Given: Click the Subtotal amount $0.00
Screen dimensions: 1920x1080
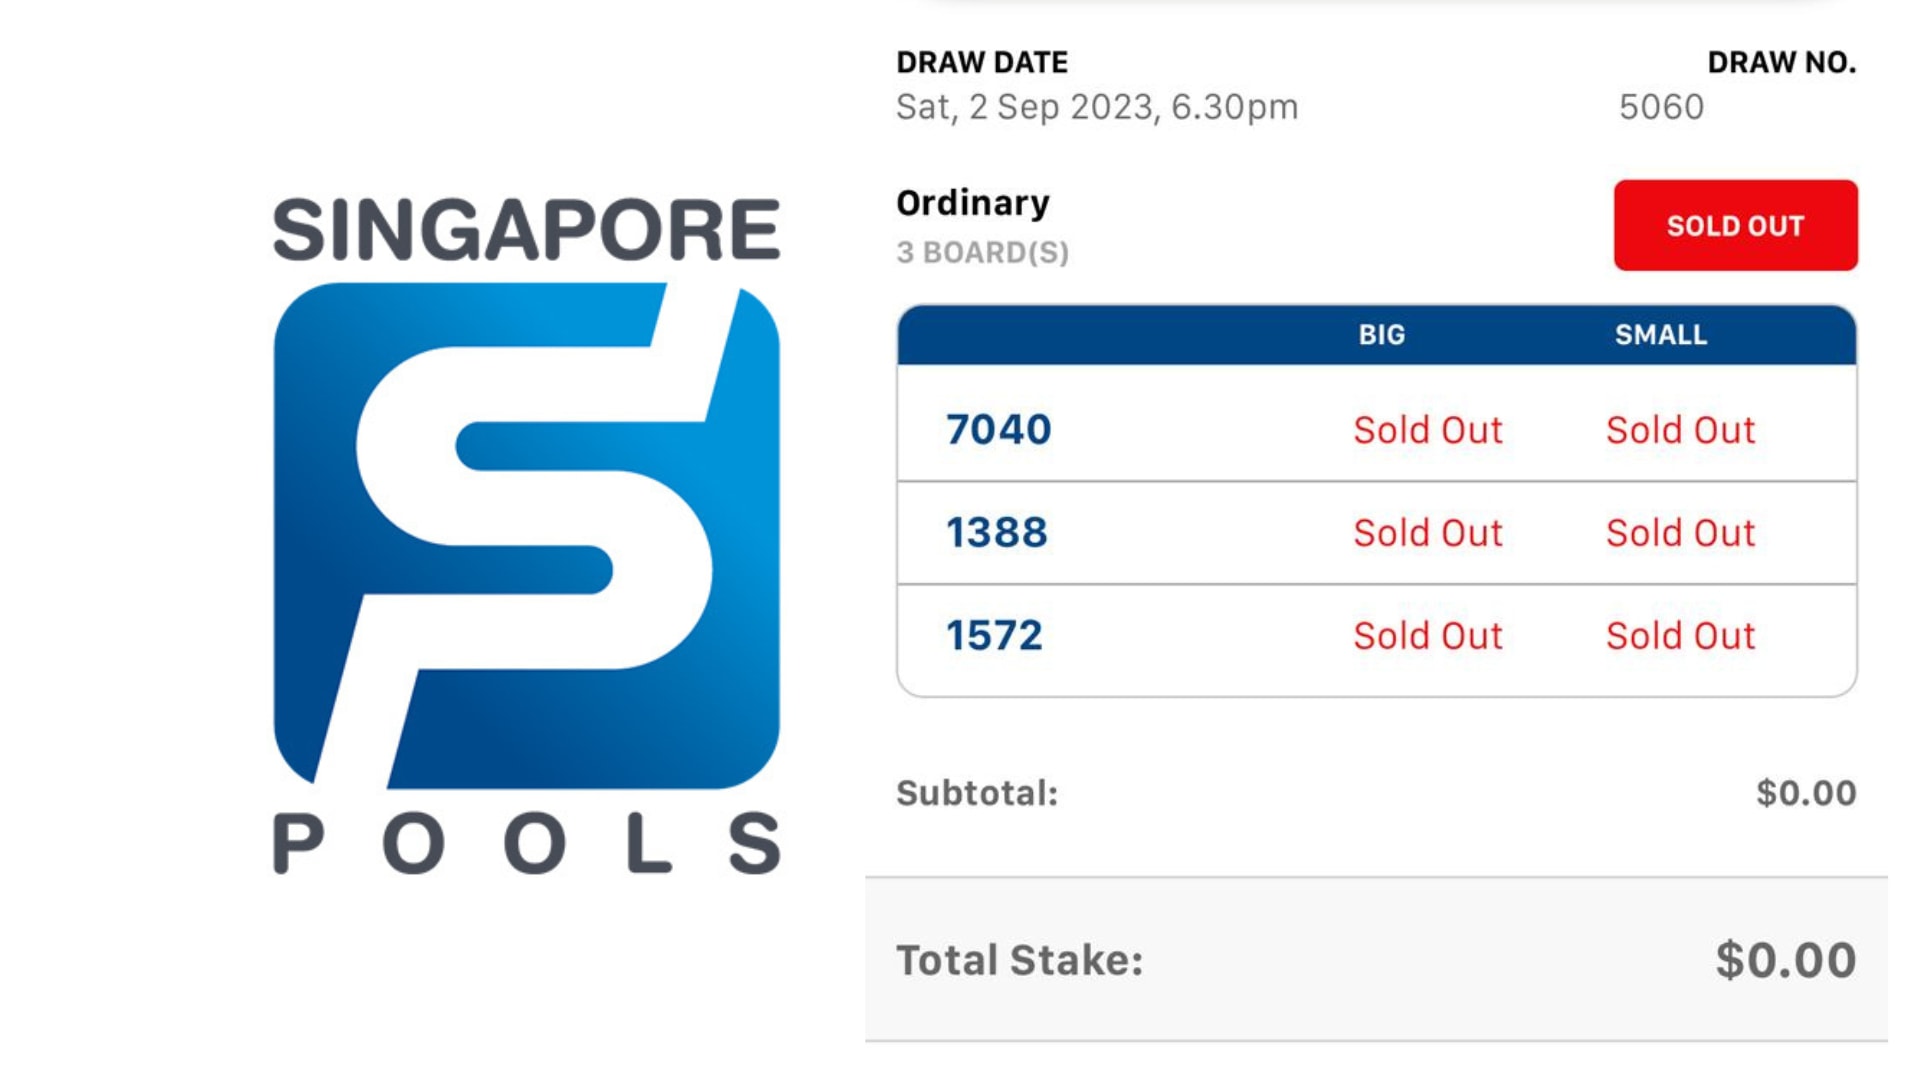Looking at the screenshot, I should (1806, 793).
